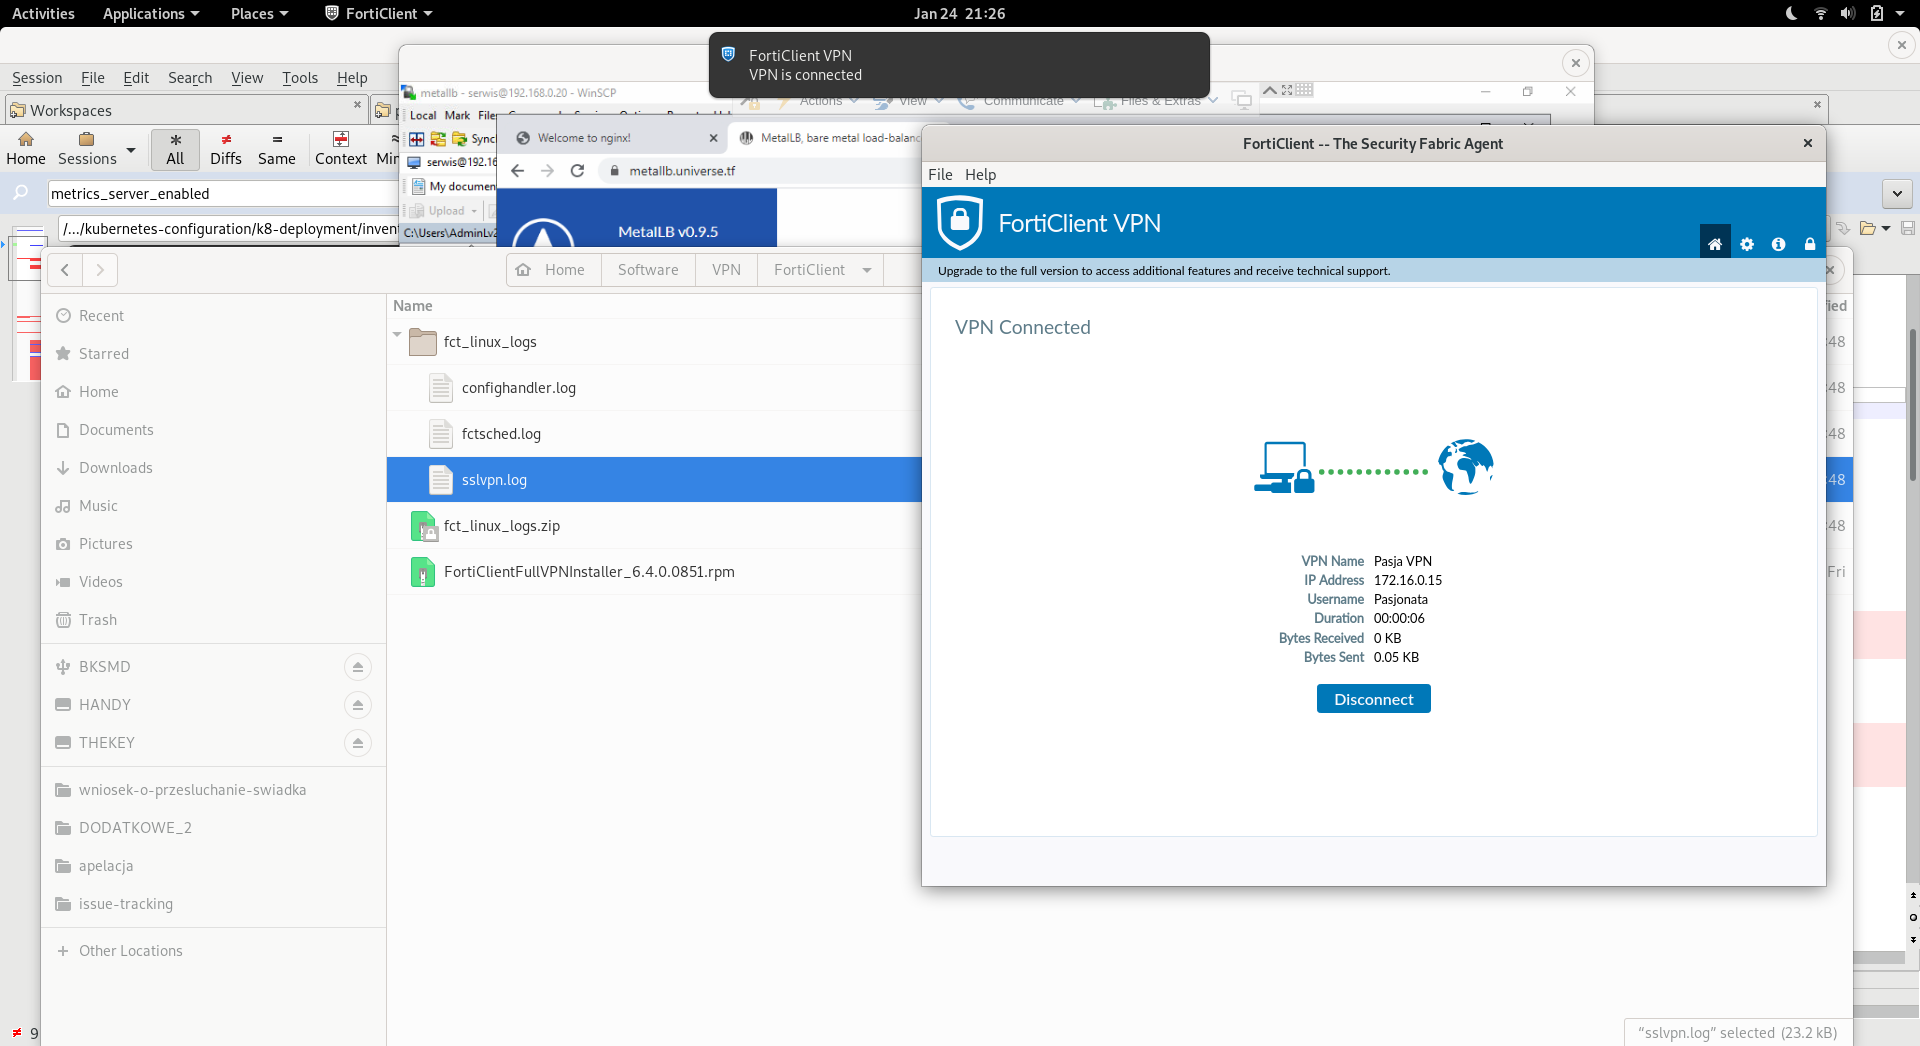Reload page in browser window
The width and height of the screenshot is (1920, 1046).
pos(577,171)
